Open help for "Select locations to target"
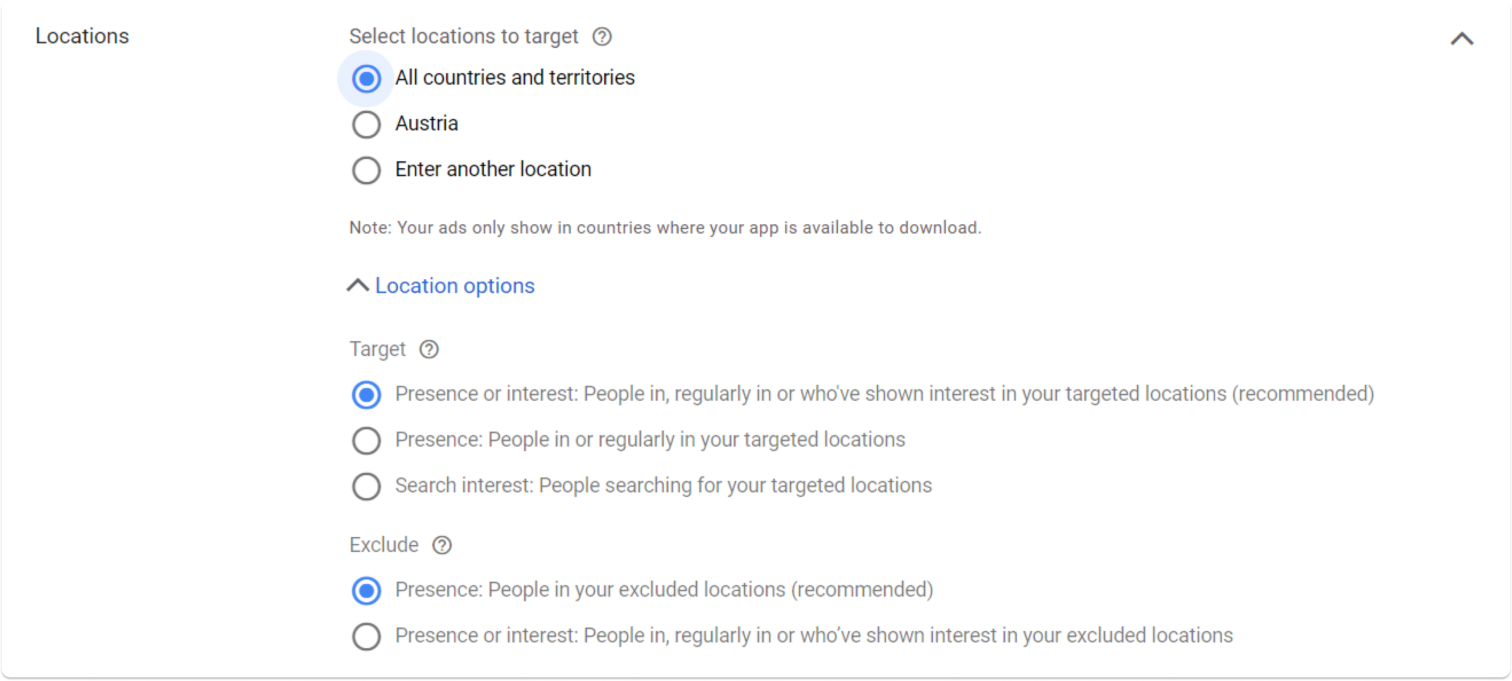 tap(602, 36)
